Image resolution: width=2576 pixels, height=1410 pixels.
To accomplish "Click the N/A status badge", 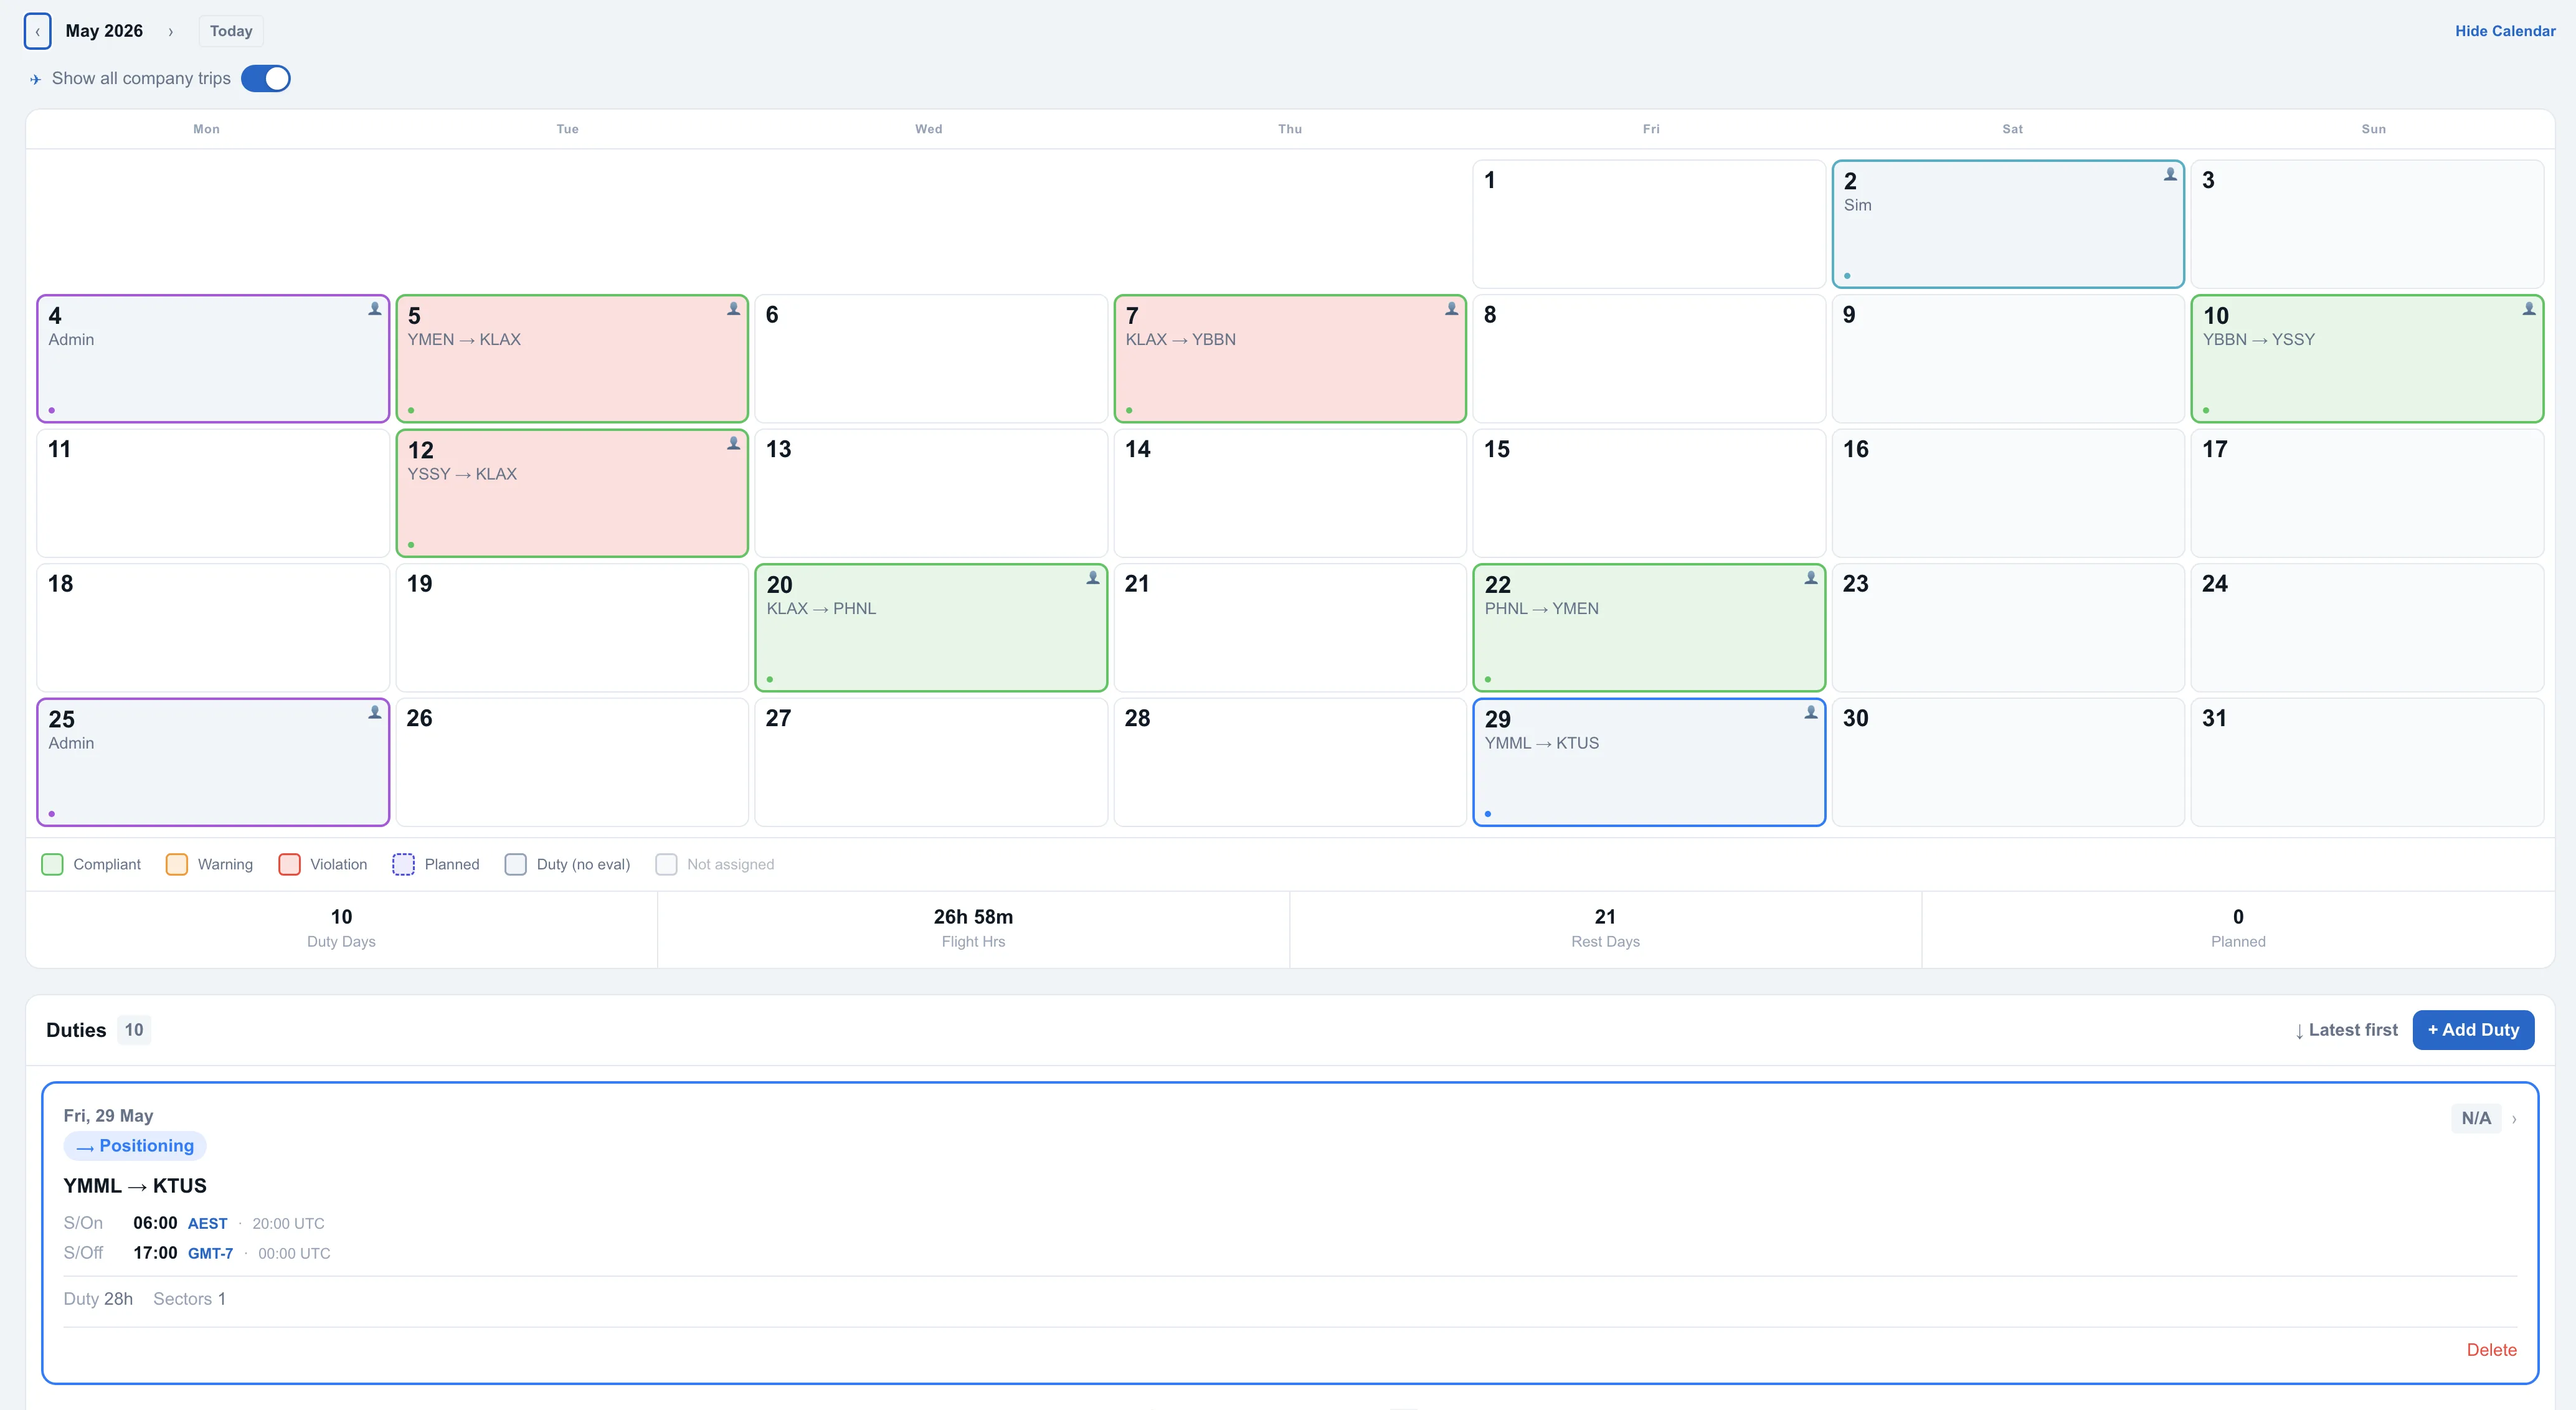I will pos(2476,1118).
